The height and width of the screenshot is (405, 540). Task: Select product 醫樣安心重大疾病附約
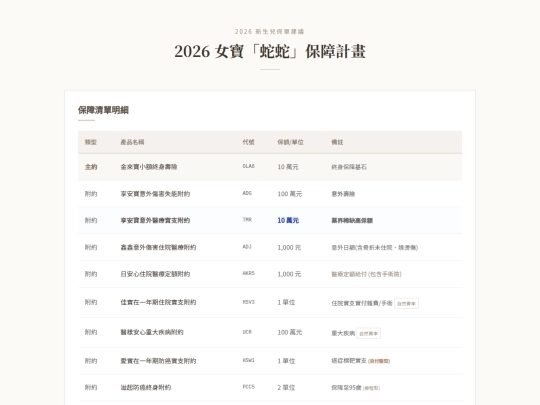click(152, 332)
